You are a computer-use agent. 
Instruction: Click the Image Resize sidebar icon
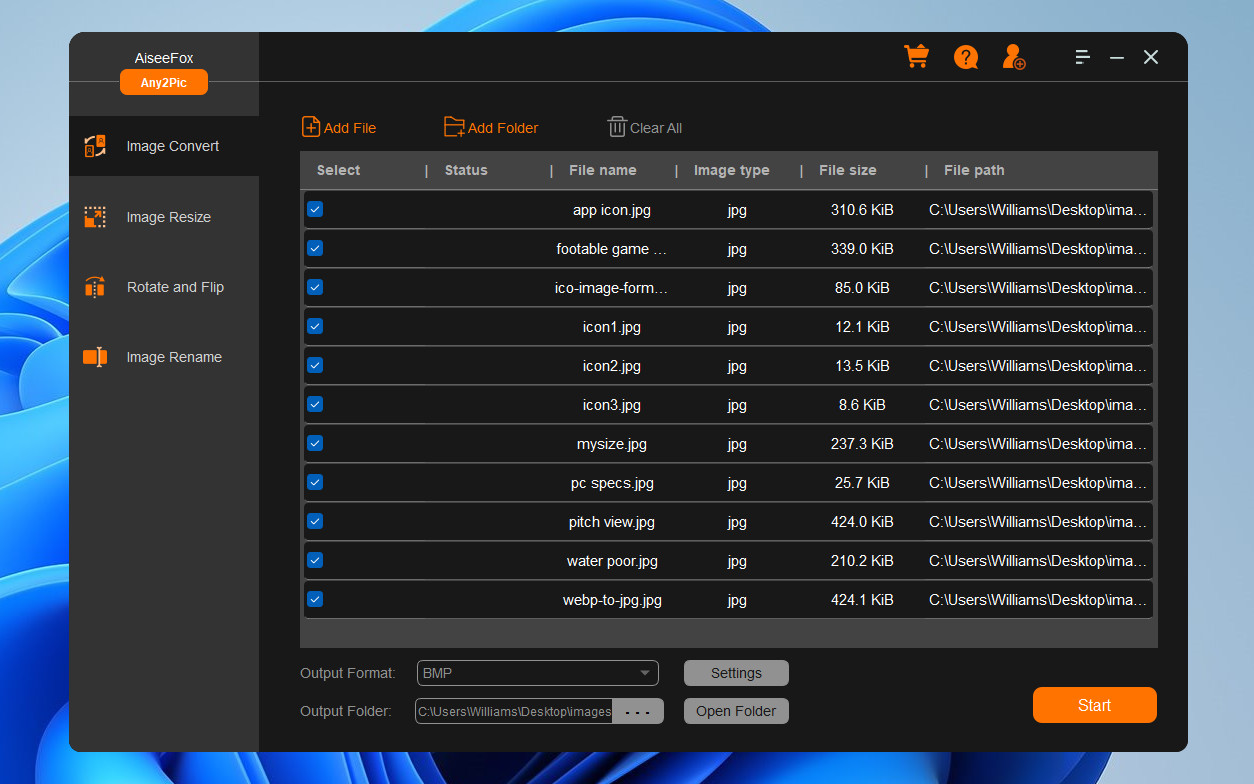(95, 217)
